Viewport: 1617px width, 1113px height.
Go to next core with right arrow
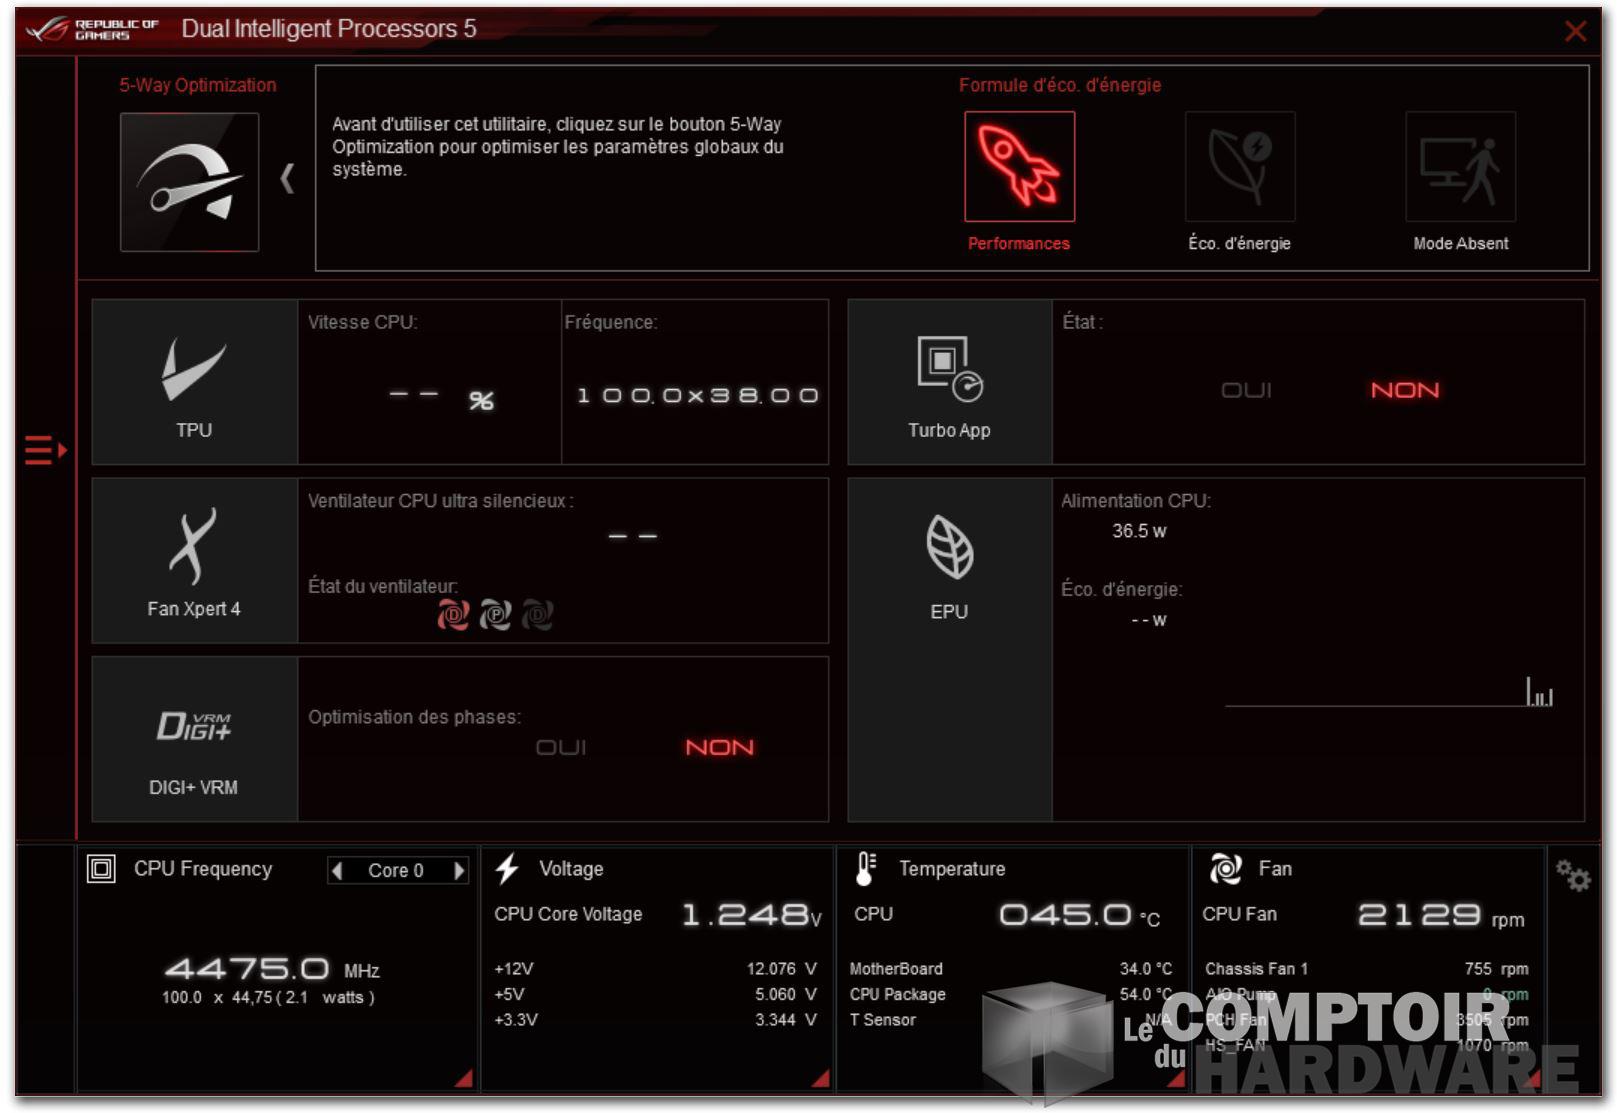(459, 871)
